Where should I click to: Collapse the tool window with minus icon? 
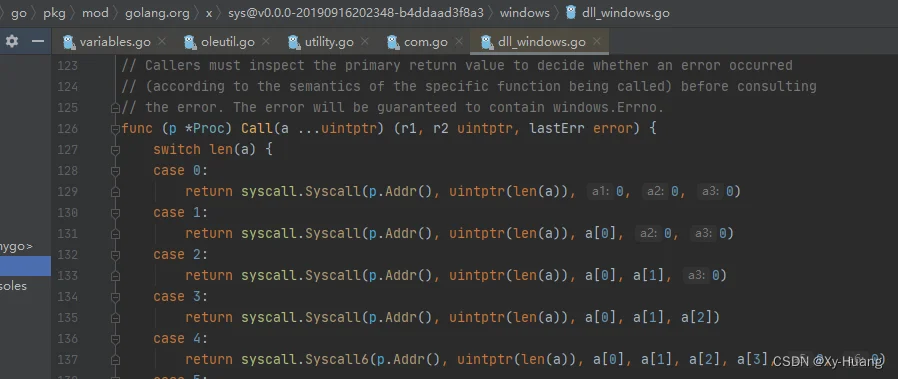click(x=38, y=41)
